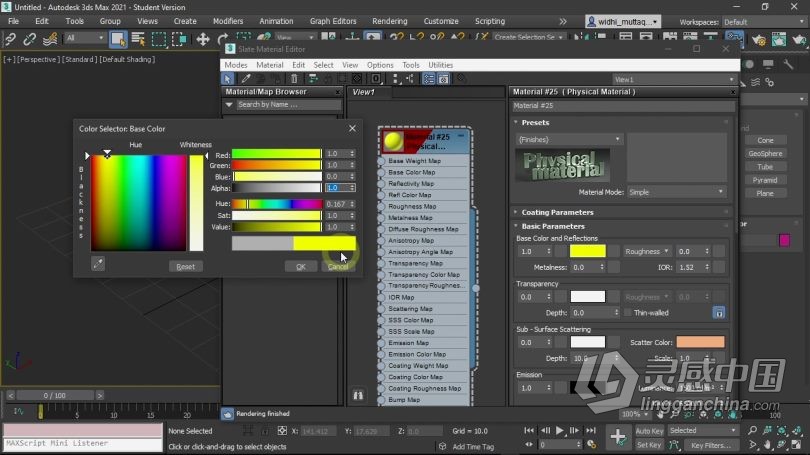Toggle the Material/Map Browser panel icon

(x=429, y=79)
